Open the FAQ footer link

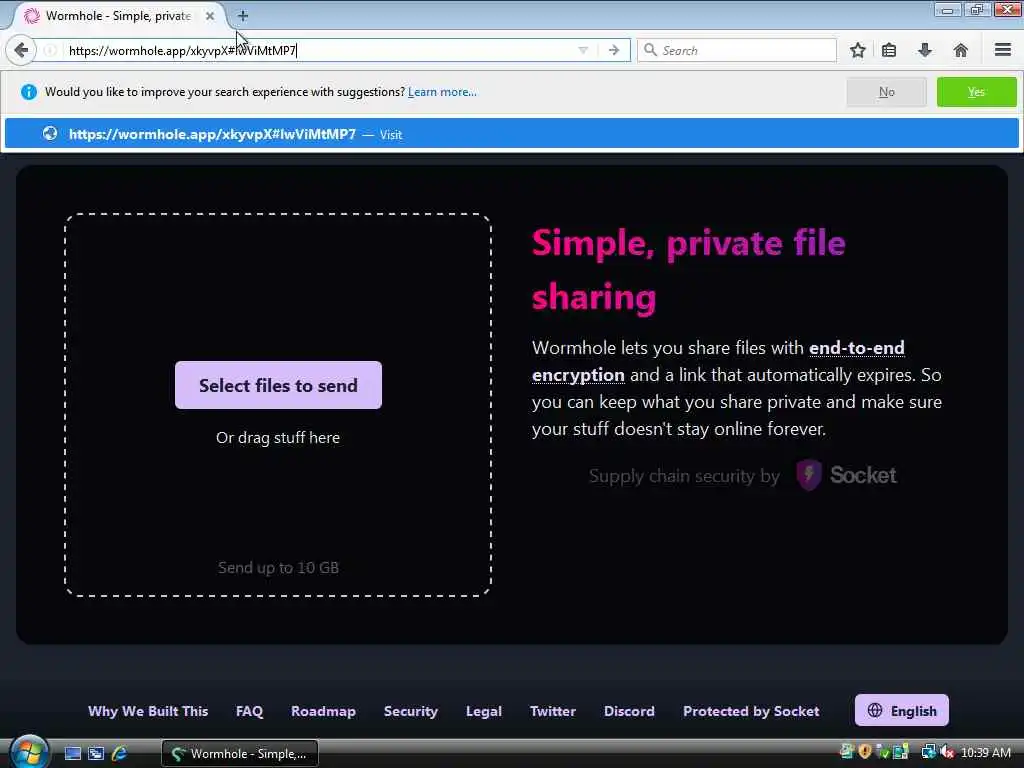pyautogui.click(x=249, y=711)
